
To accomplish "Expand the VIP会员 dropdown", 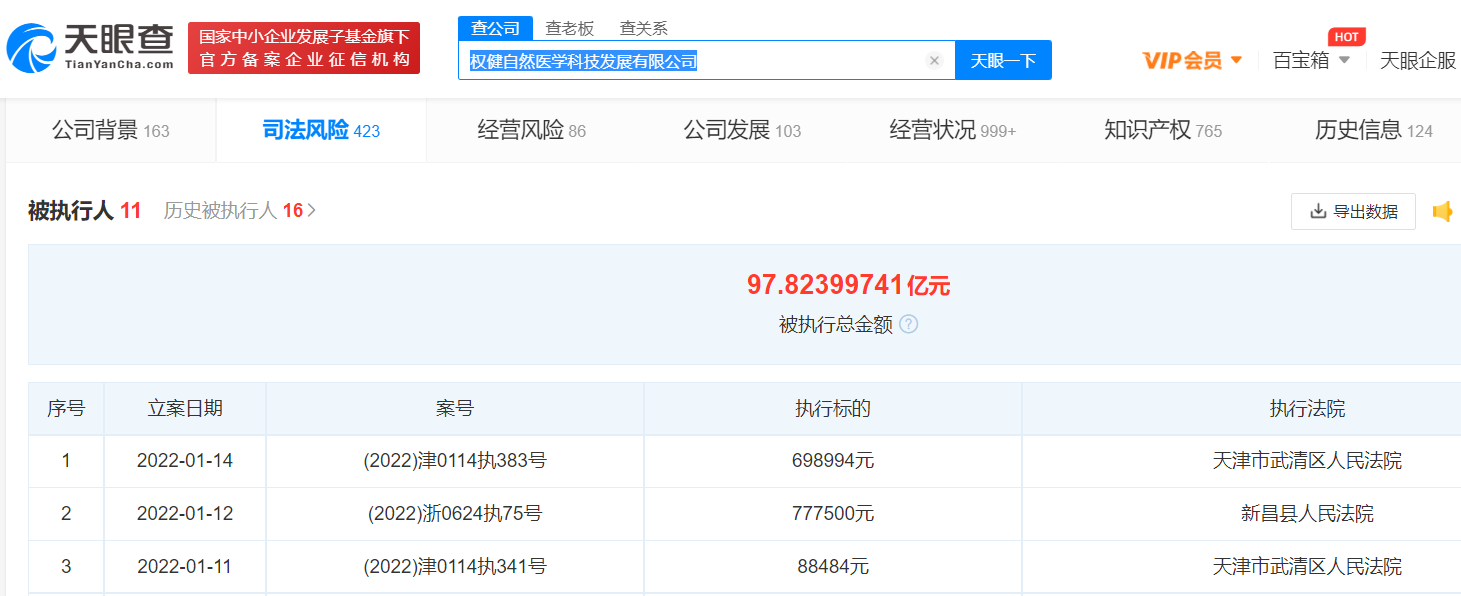I will 1192,61.
